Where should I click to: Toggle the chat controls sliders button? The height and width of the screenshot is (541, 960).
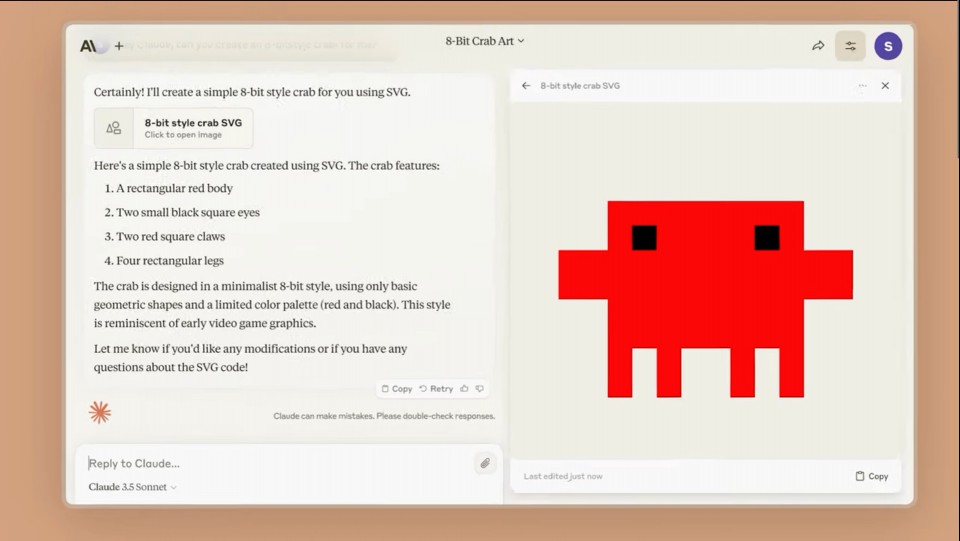click(850, 46)
